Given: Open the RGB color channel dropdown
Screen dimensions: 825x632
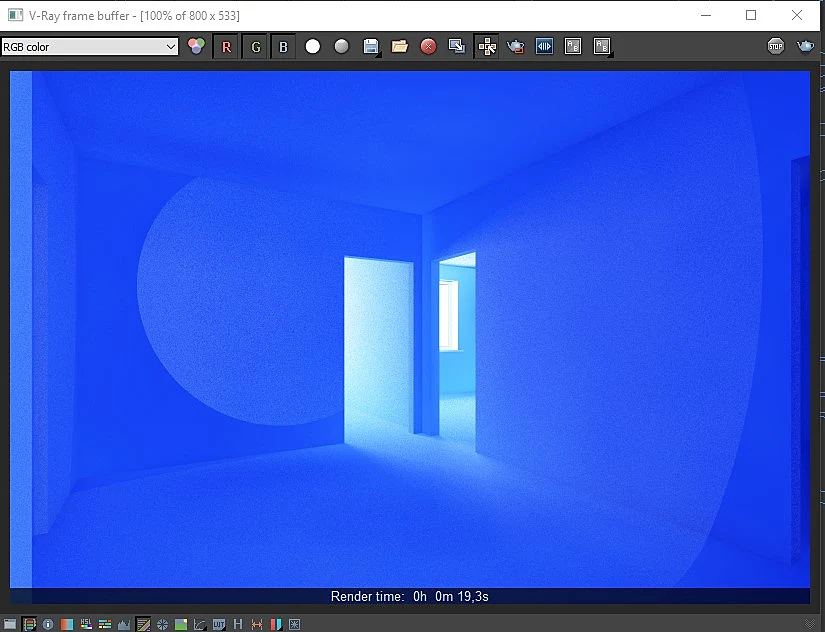Looking at the screenshot, I should click(89, 47).
